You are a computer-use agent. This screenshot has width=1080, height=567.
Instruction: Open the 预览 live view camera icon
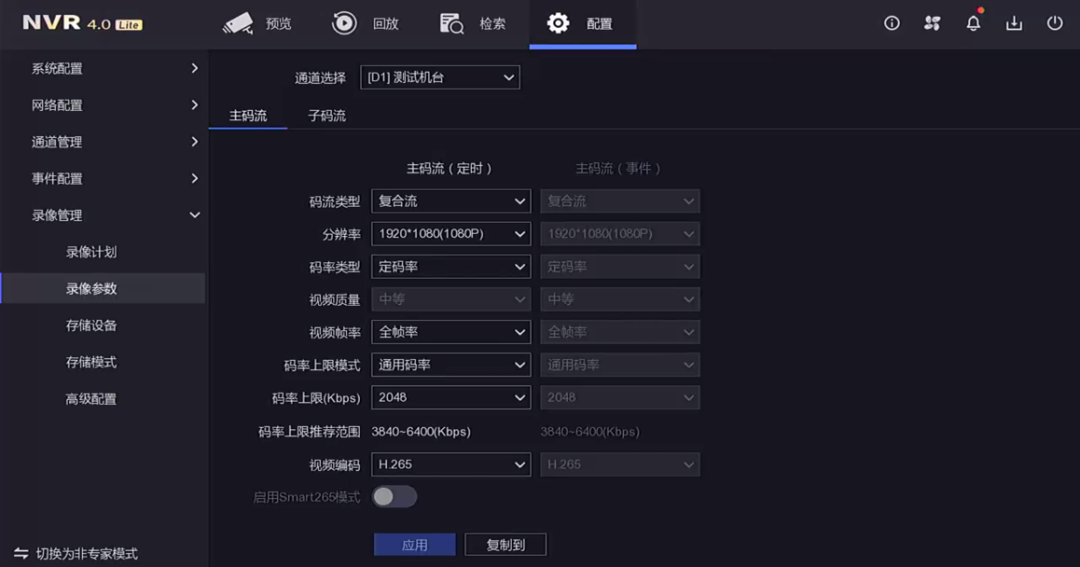(x=238, y=23)
